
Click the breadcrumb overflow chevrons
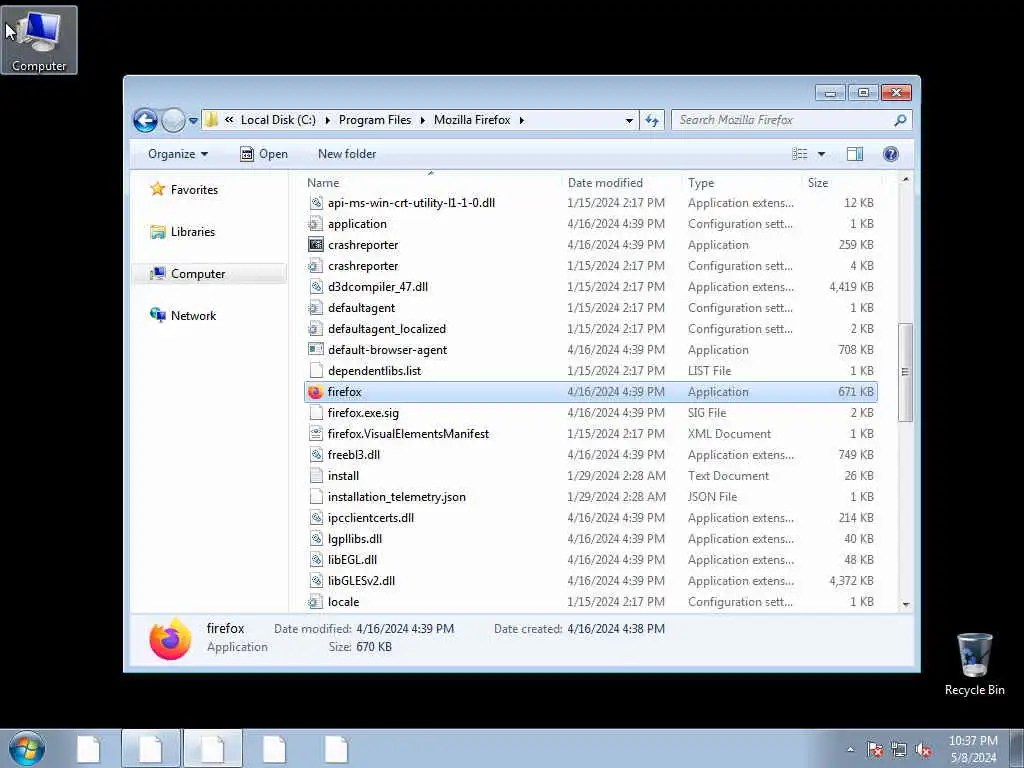tap(229, 120)
